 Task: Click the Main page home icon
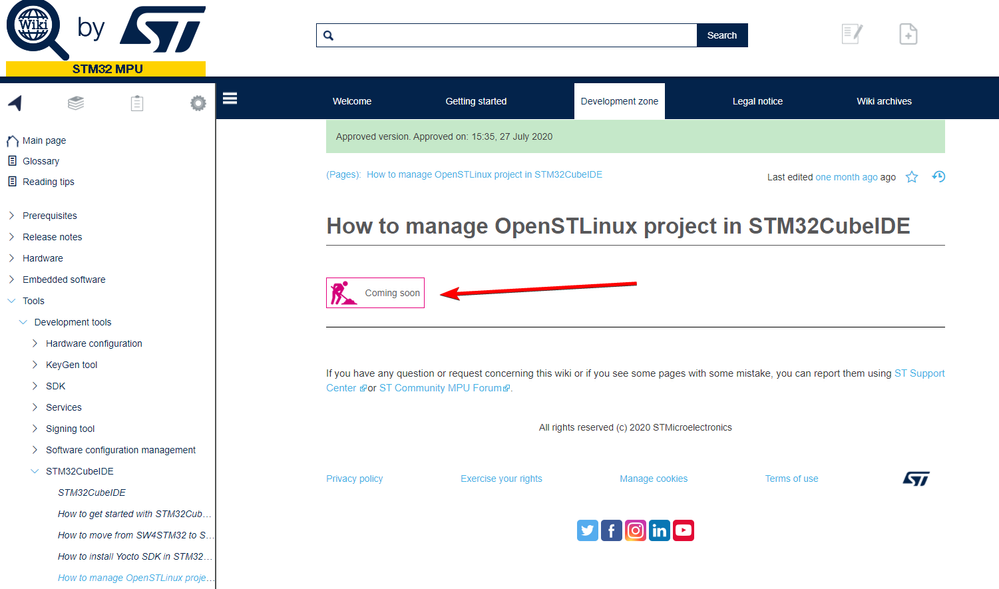pyautogui.click(x=12, y=141)
